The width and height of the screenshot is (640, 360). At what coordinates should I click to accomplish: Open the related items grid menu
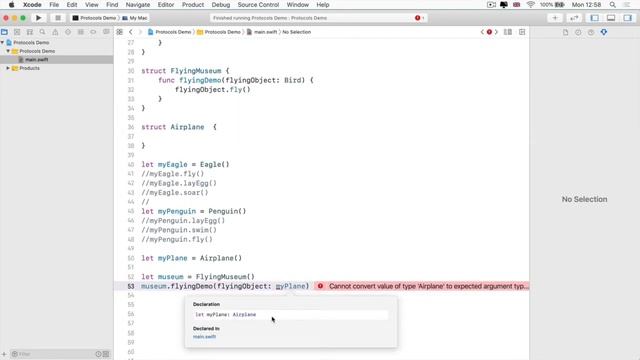coord(120,32)
